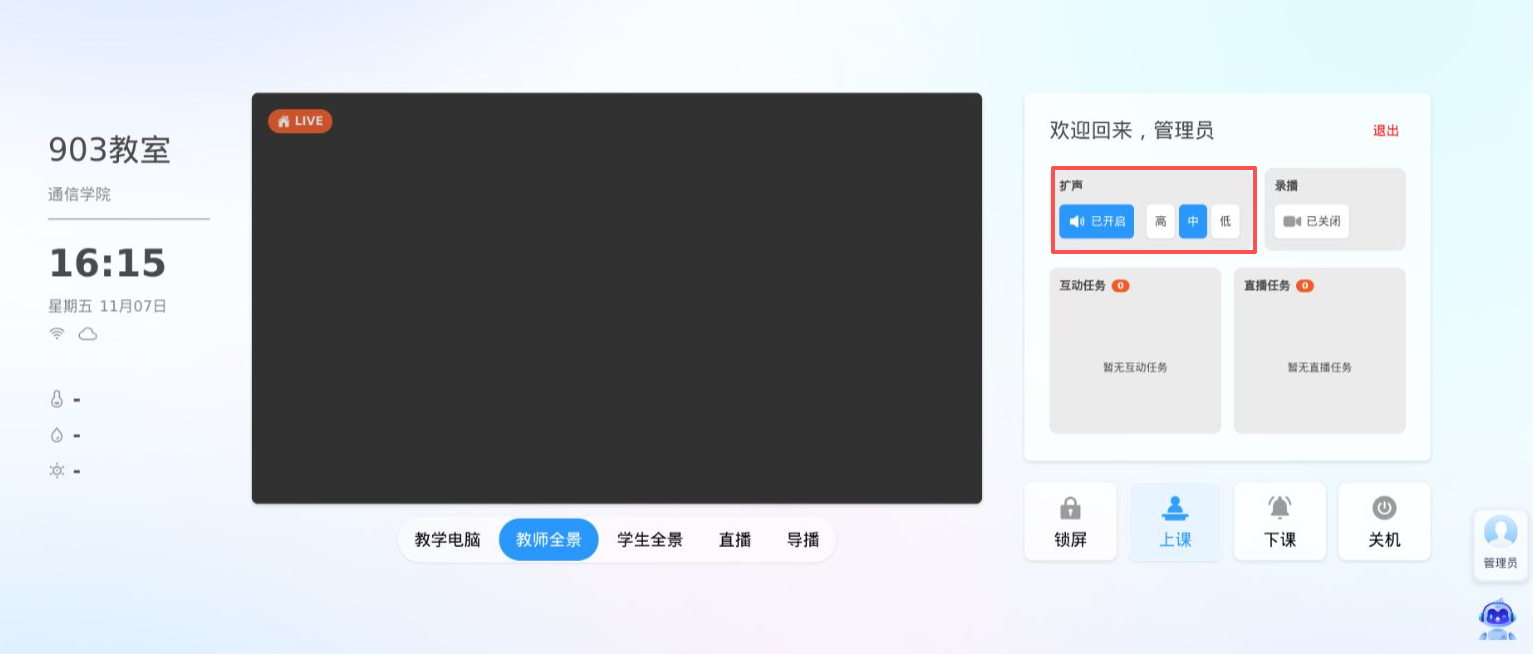Click the lock screen padlock icon
This screenshot has height=654, width=1533.
tap(1070, 509)
